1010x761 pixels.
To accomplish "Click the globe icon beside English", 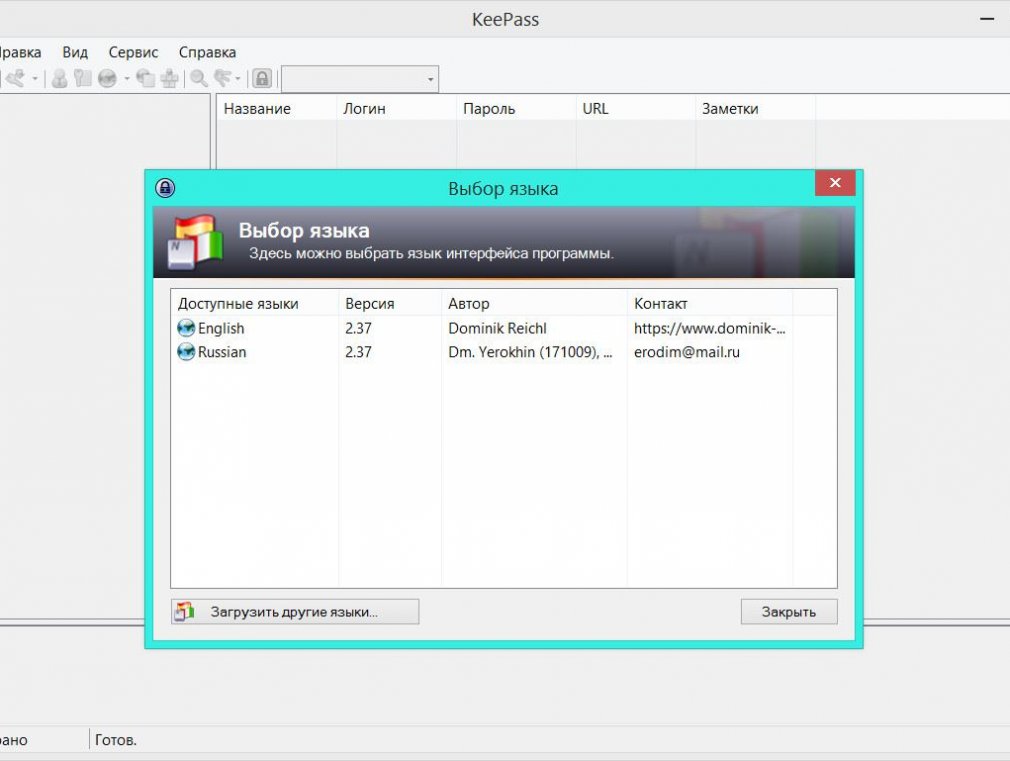I will tap(186, 328).
